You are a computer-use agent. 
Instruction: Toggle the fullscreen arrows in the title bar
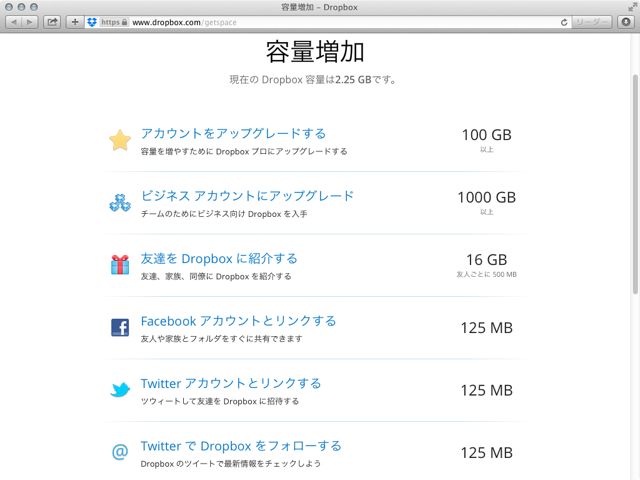coord(632,7)
